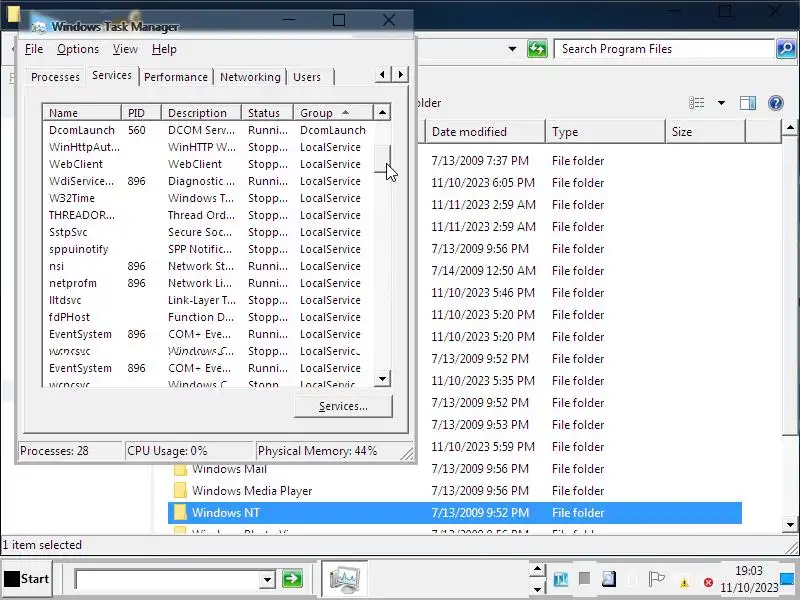This screenshot has width=800, height=600.
Task: Open the File menu in Task Manager
Action: point(34,49)
